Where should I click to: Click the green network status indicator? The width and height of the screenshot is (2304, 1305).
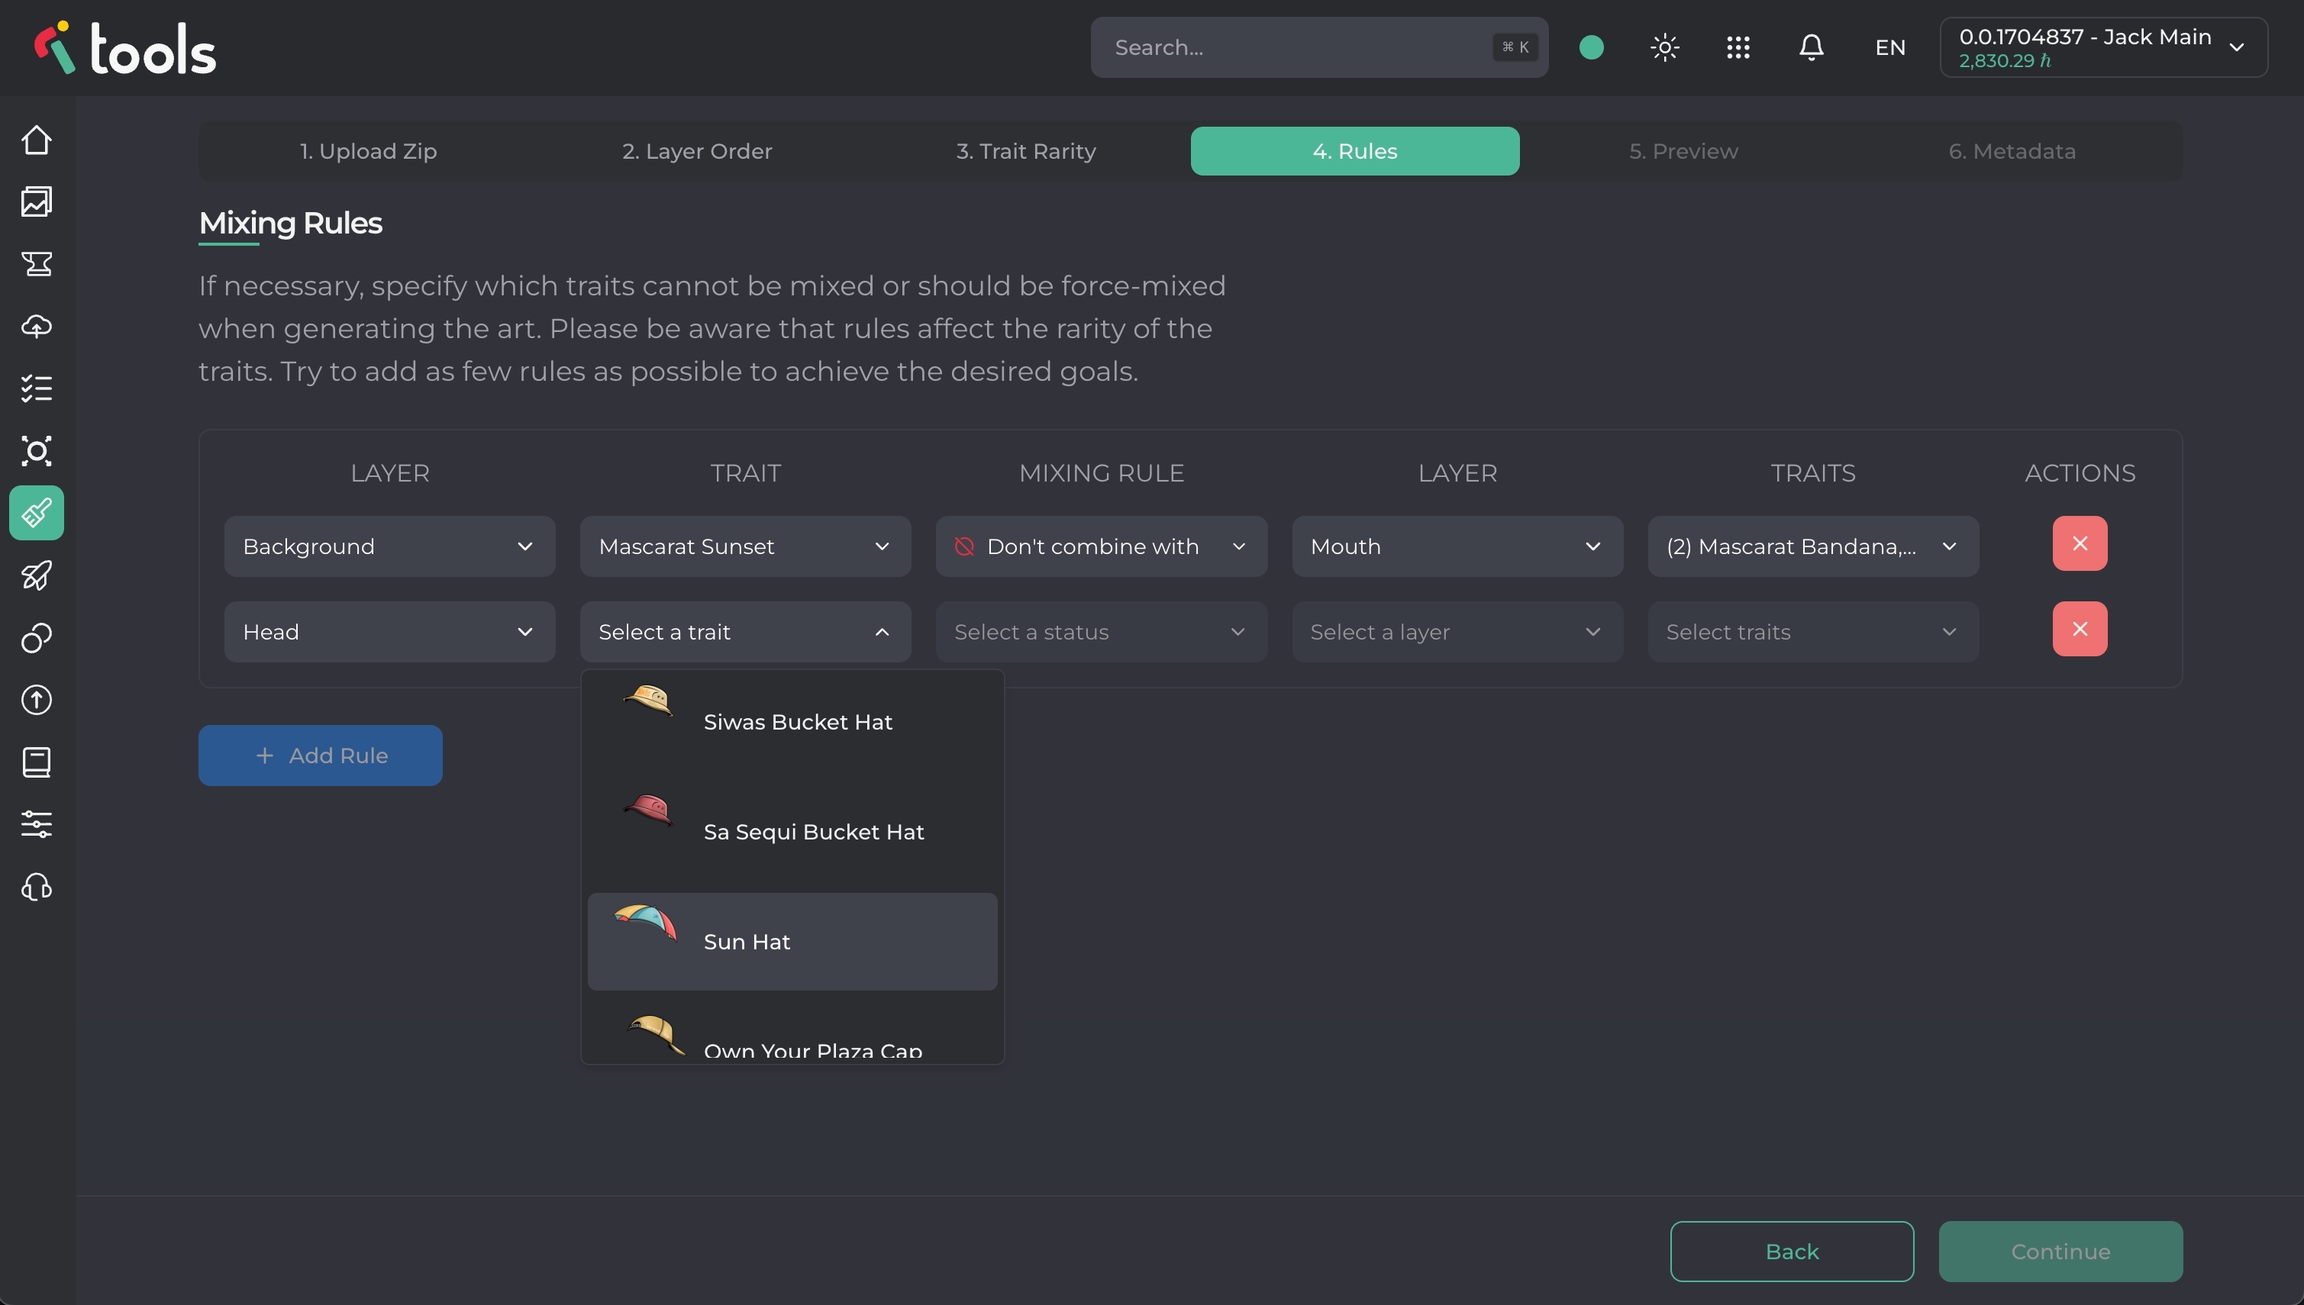tap(1591, 47)
